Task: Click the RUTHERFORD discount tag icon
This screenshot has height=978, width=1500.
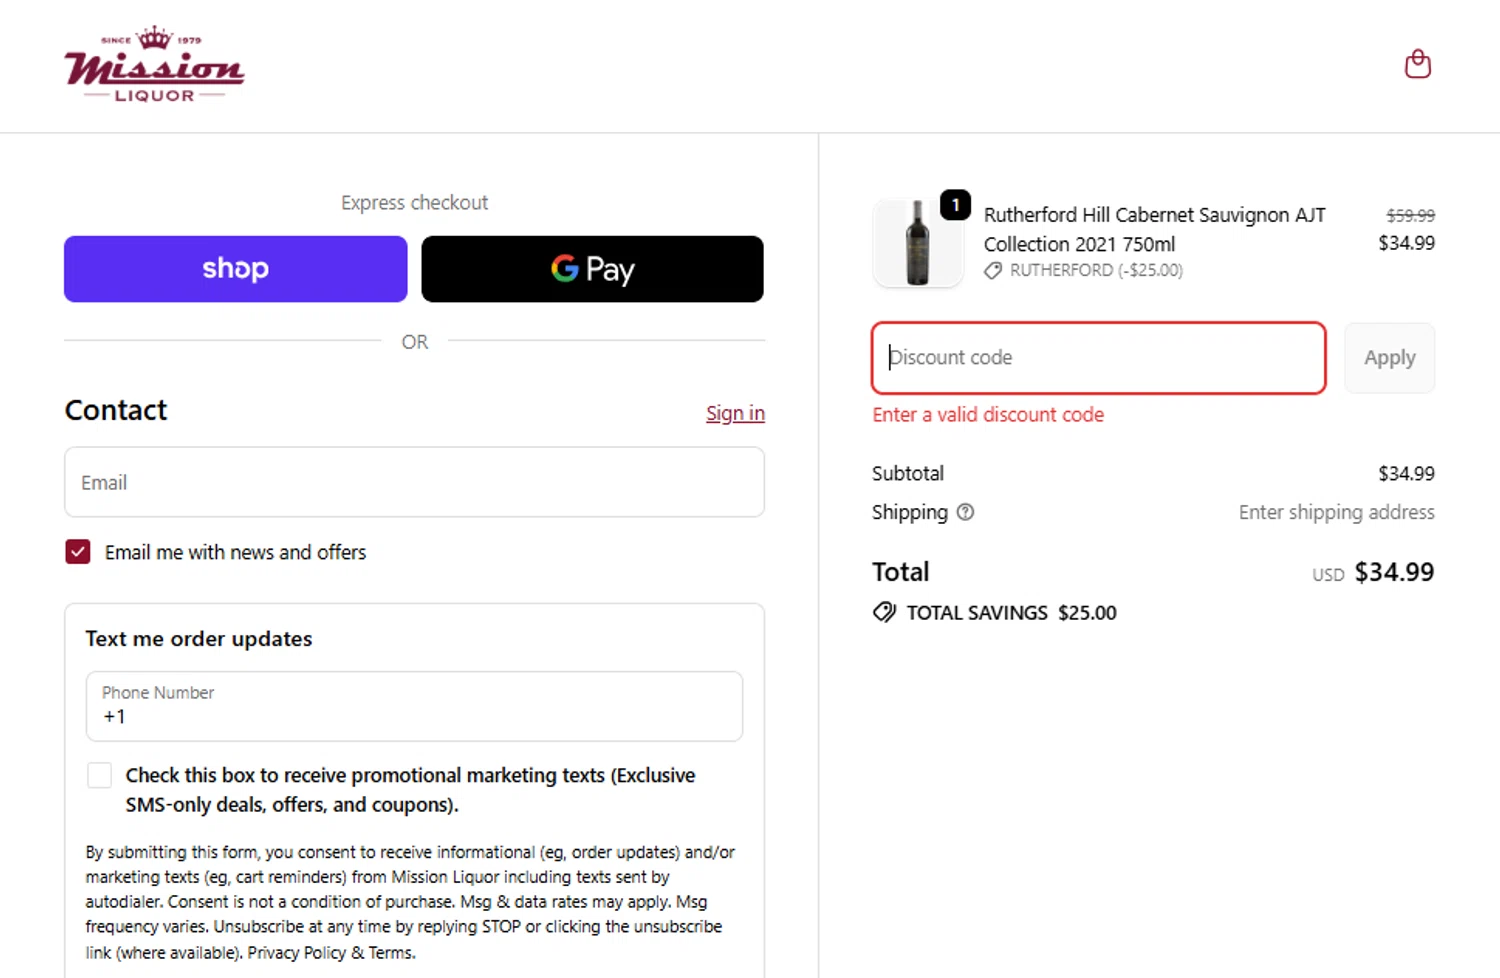Action: coord(993,271)
